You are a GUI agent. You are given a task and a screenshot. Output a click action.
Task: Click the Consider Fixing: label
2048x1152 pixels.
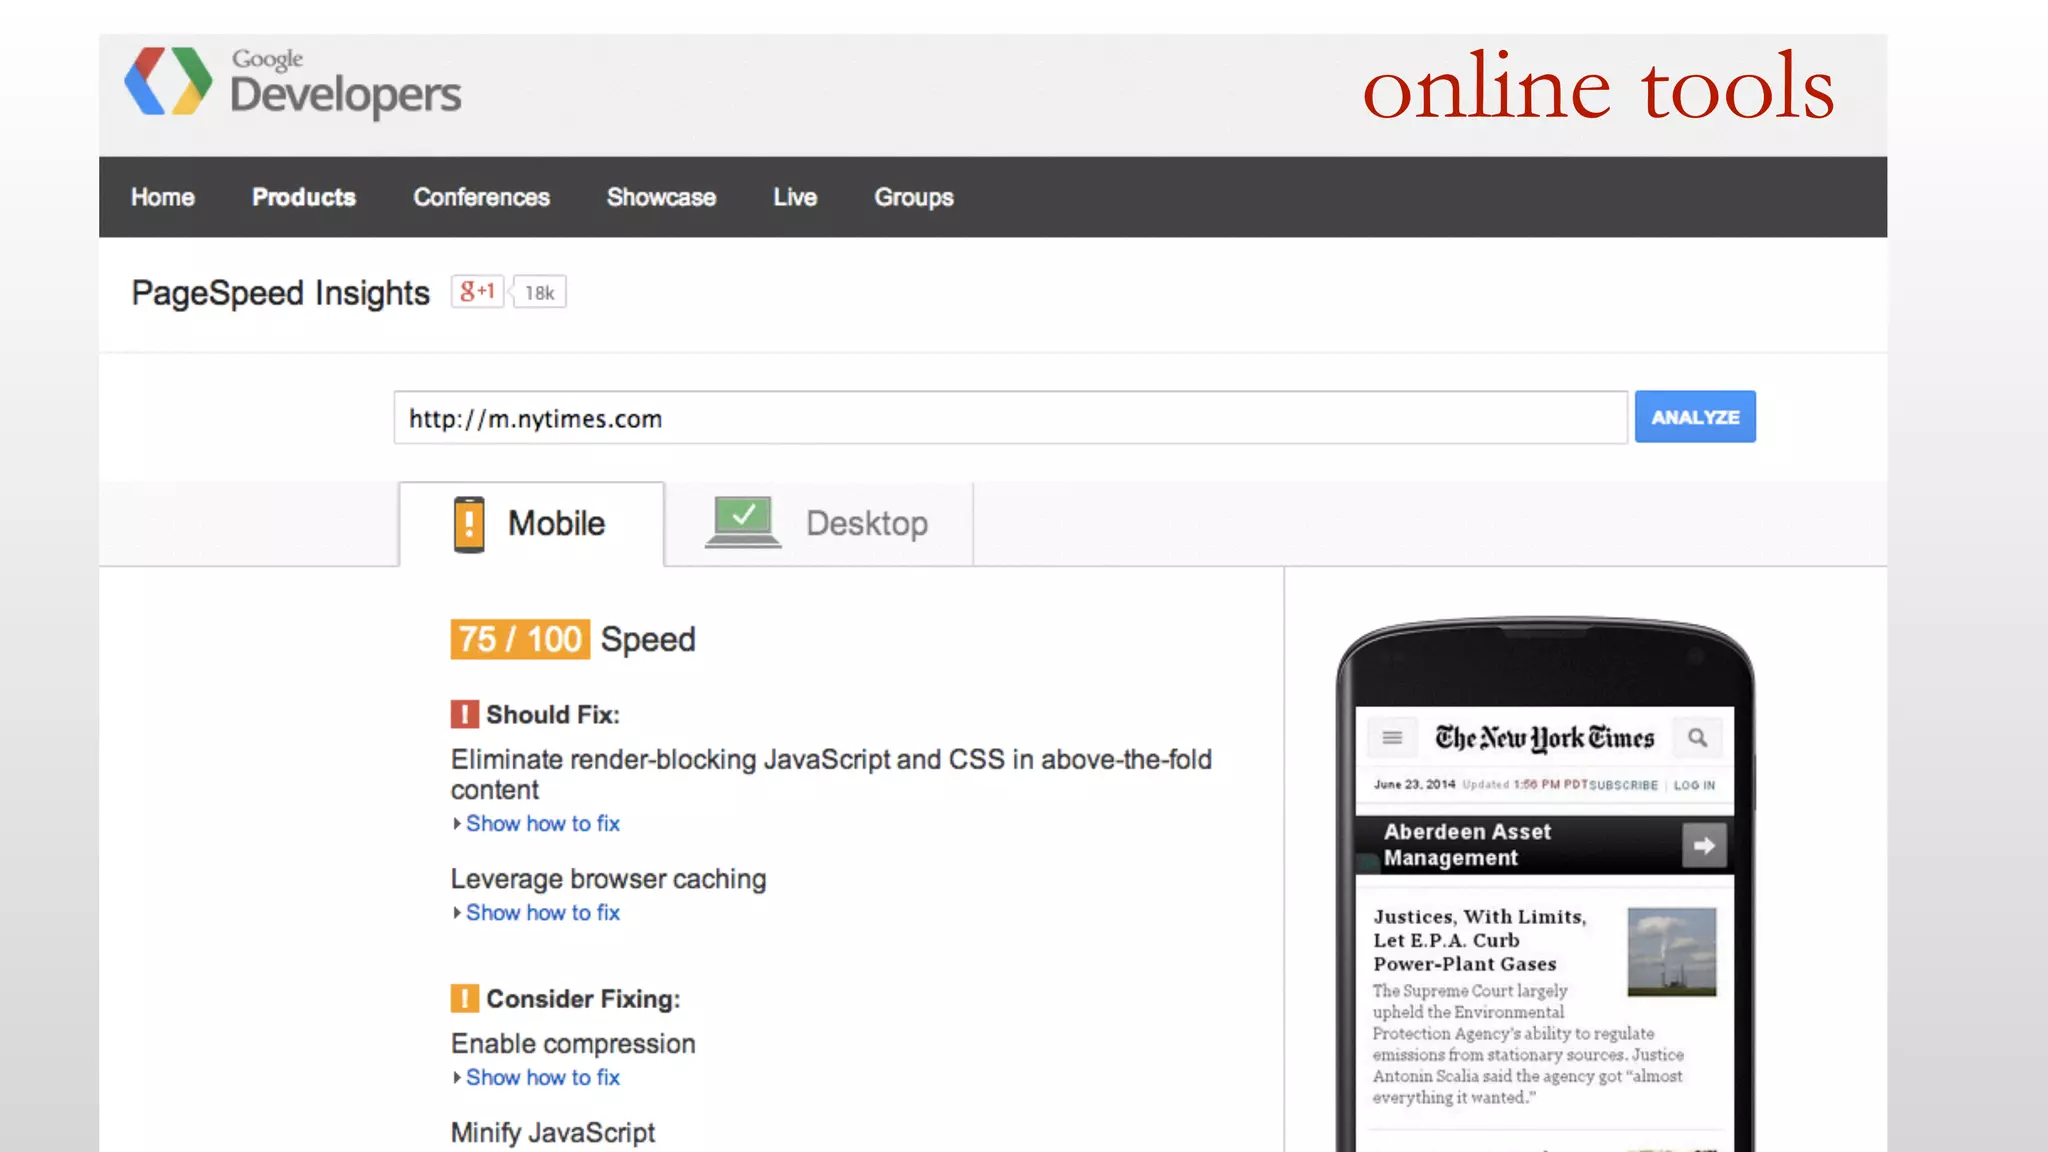(x=583, y=999)
